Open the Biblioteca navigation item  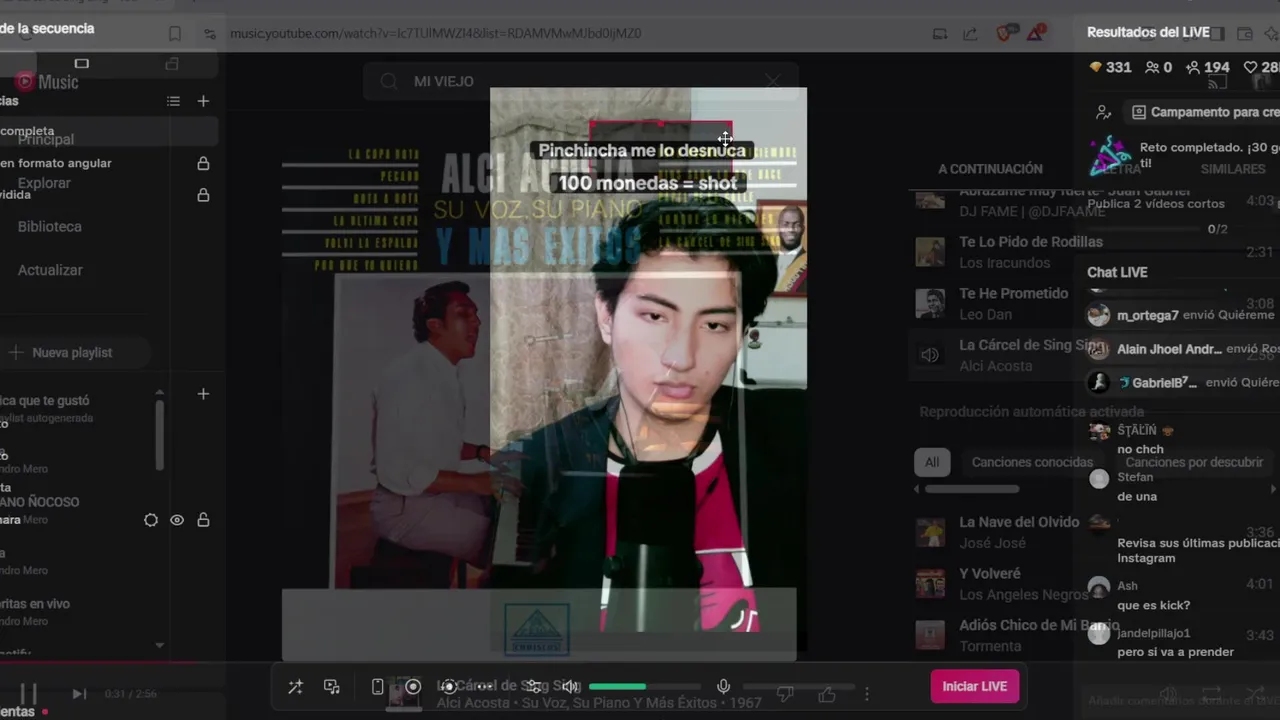click(49, 227)
